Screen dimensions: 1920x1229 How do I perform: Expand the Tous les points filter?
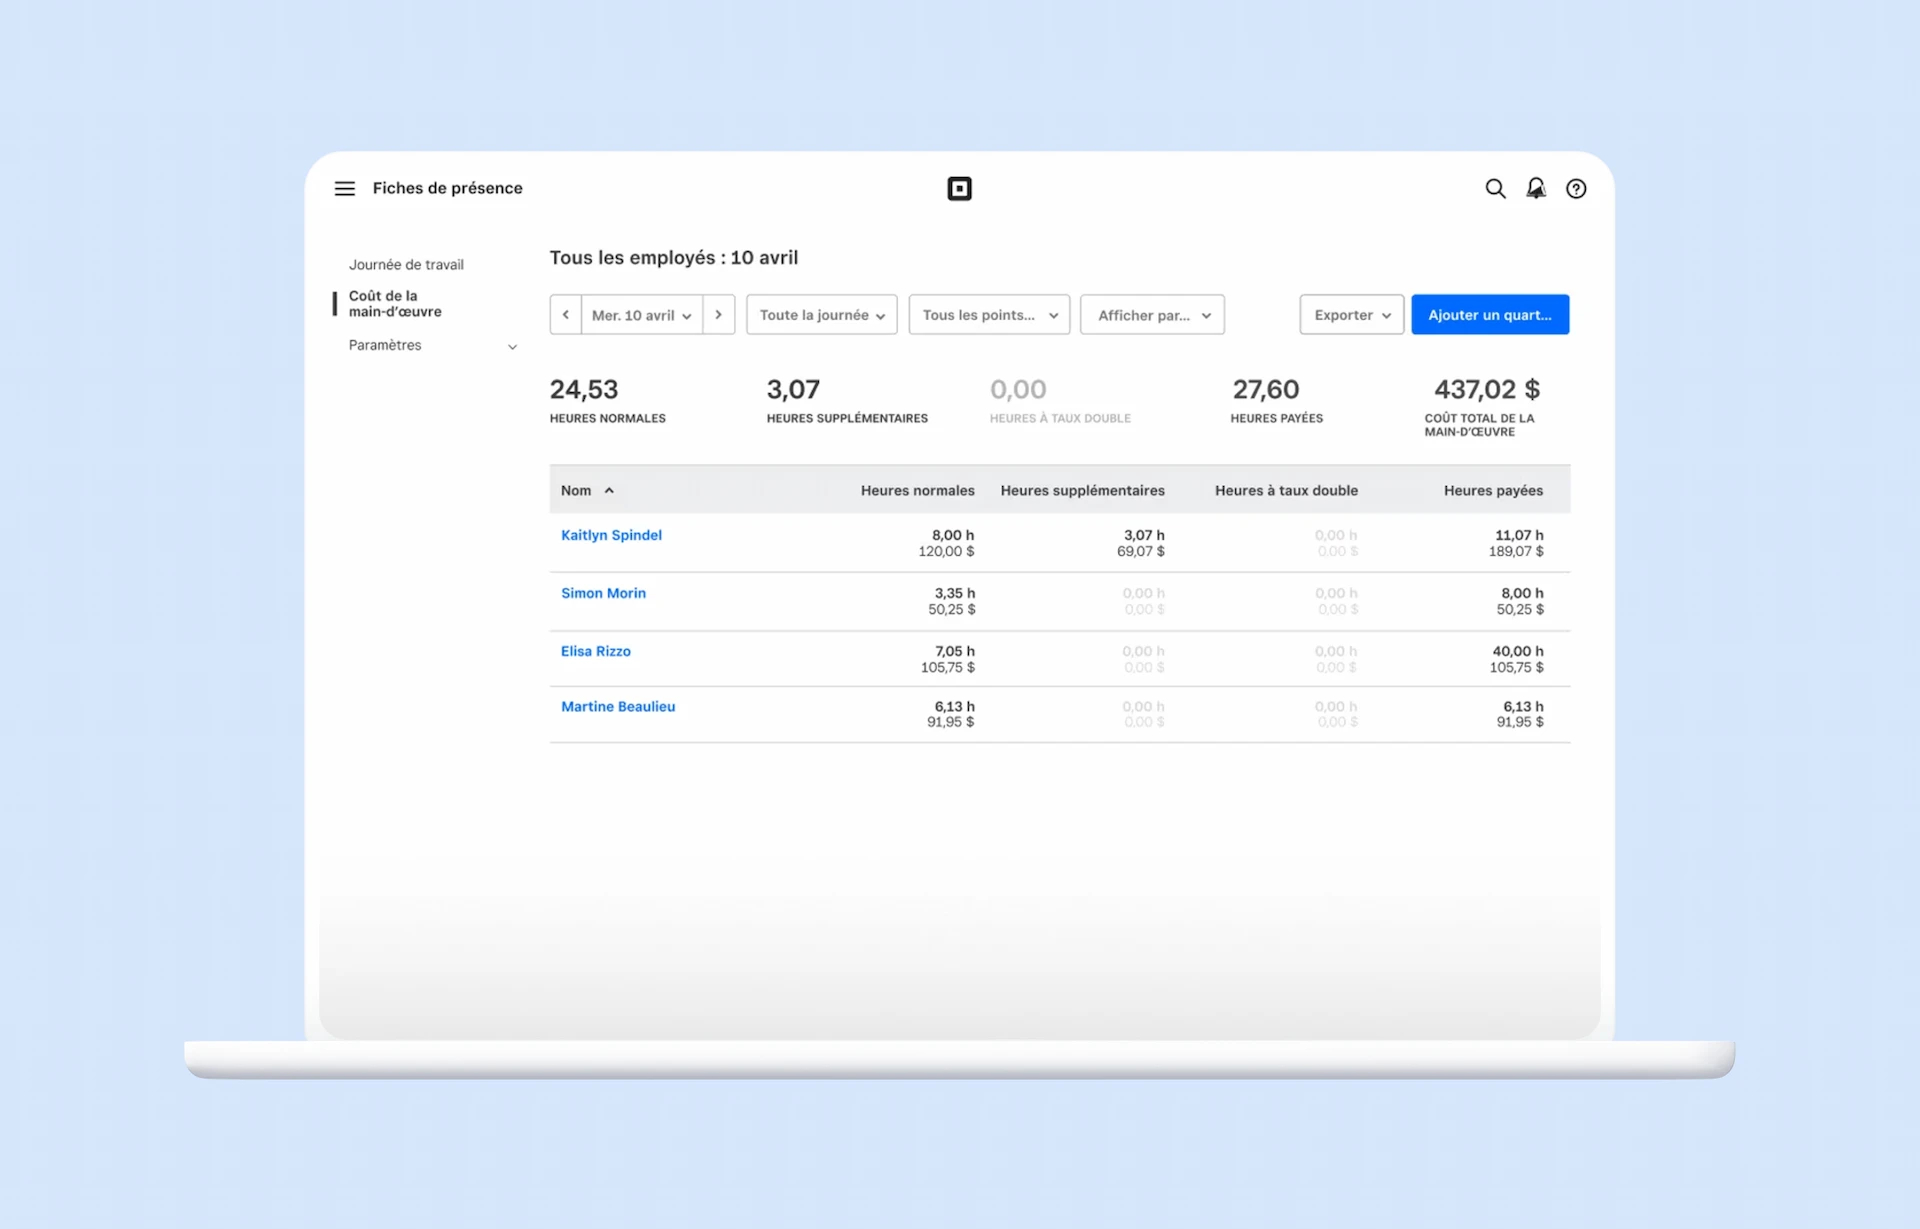(x=988, y=314)
